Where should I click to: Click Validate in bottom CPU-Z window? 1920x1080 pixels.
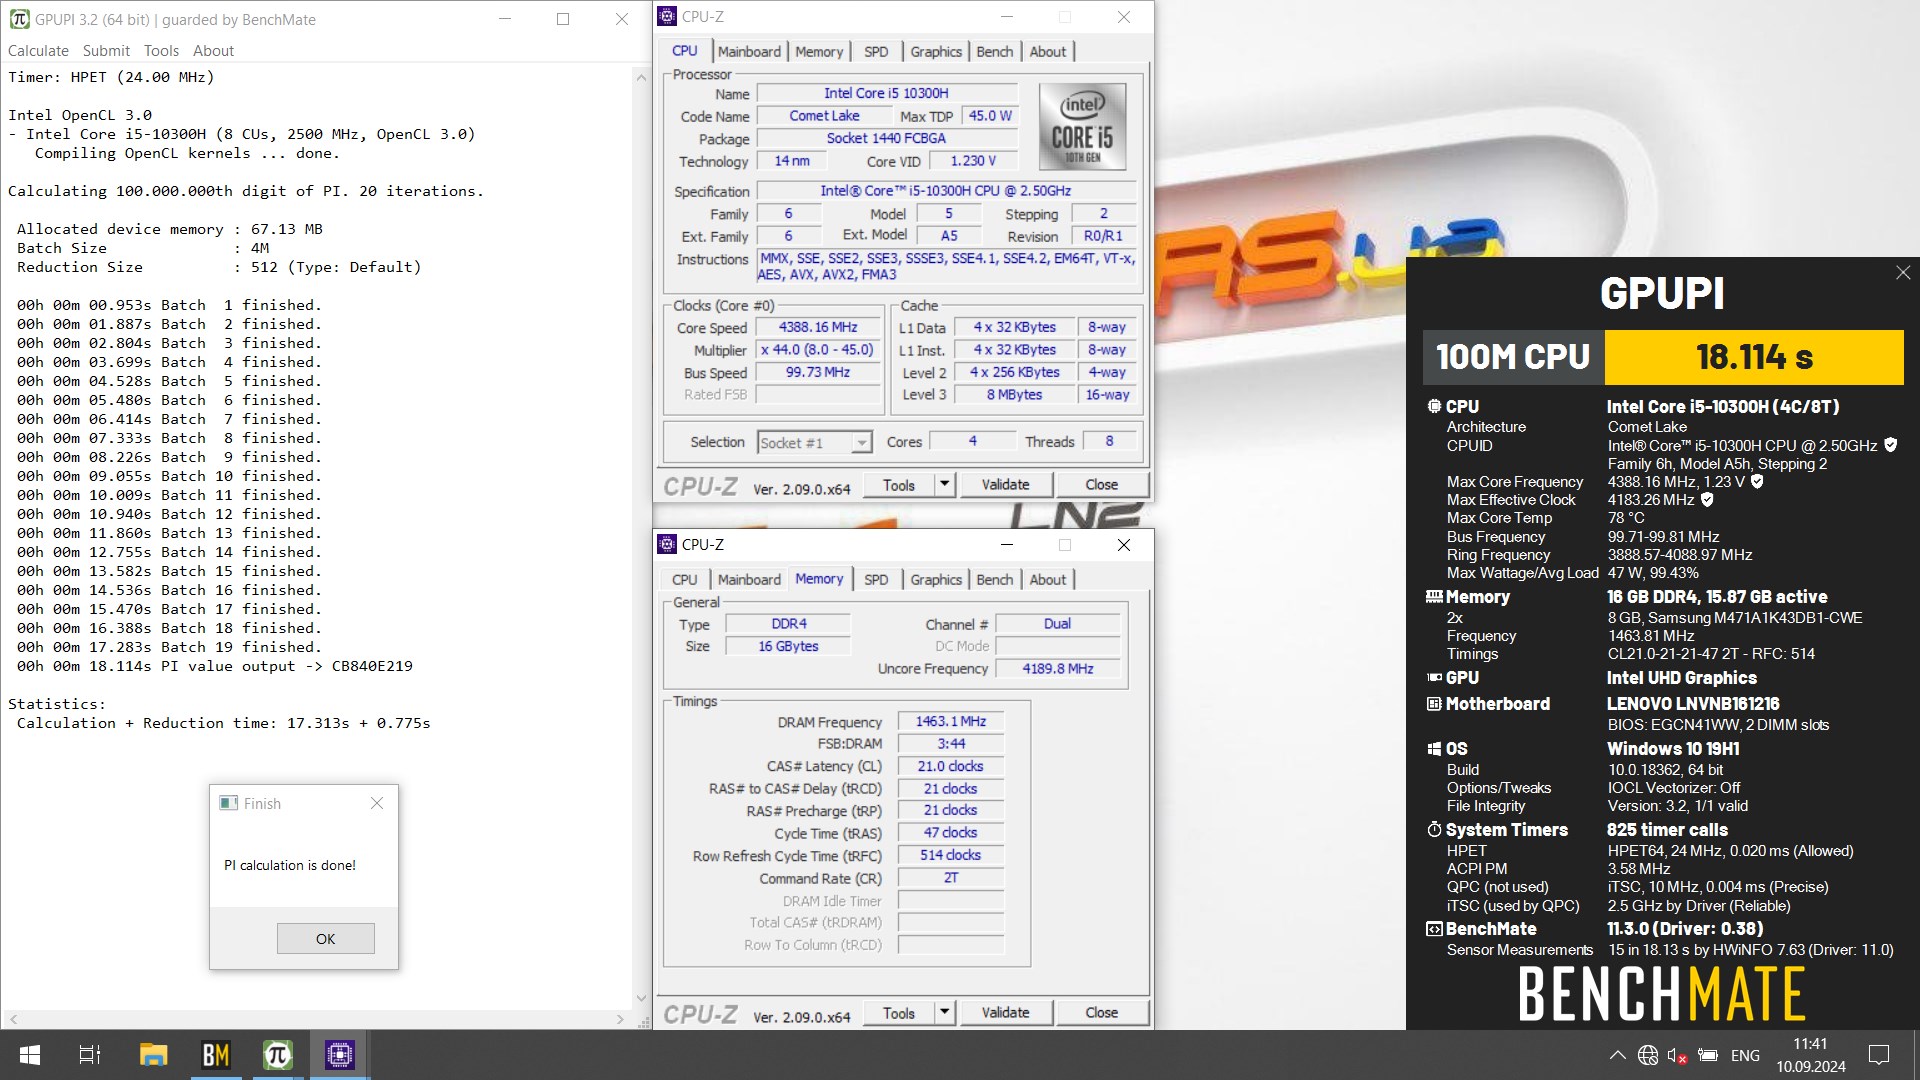coord(1005,1012)
